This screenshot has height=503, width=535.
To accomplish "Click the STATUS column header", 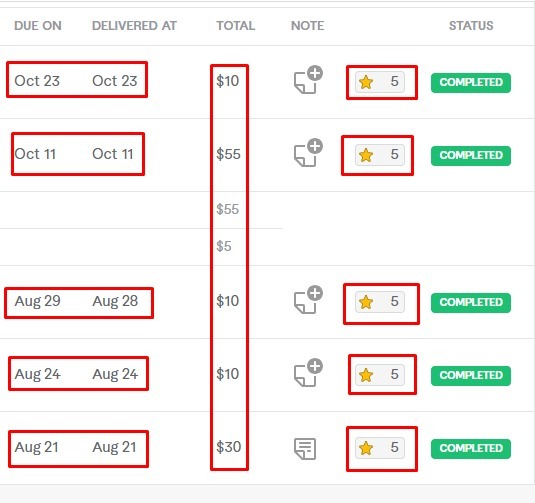I will pyautogui.click(x=471, y=26).
